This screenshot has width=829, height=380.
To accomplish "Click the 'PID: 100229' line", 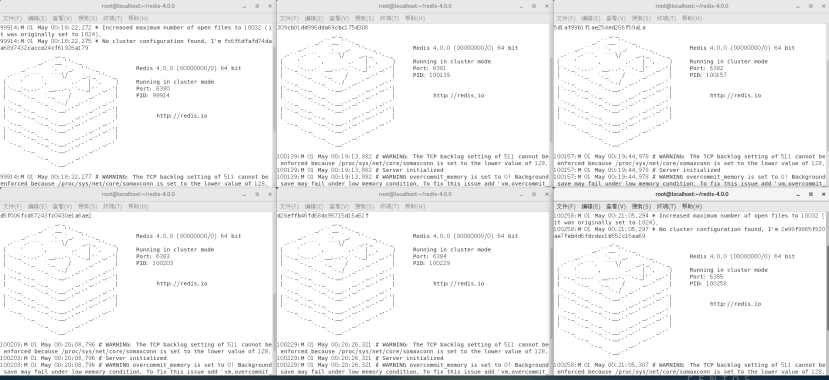I will coord(431,263).
